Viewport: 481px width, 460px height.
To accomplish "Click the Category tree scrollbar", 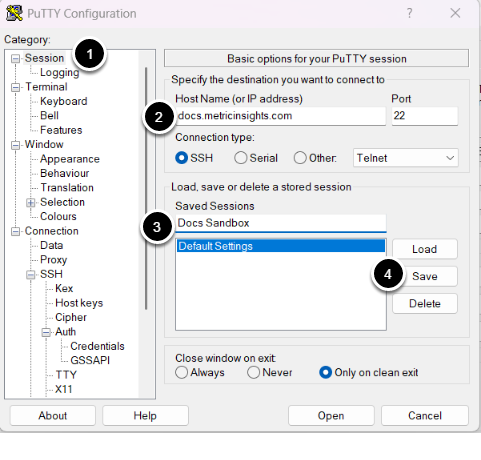I will click(x=146, y=188).
